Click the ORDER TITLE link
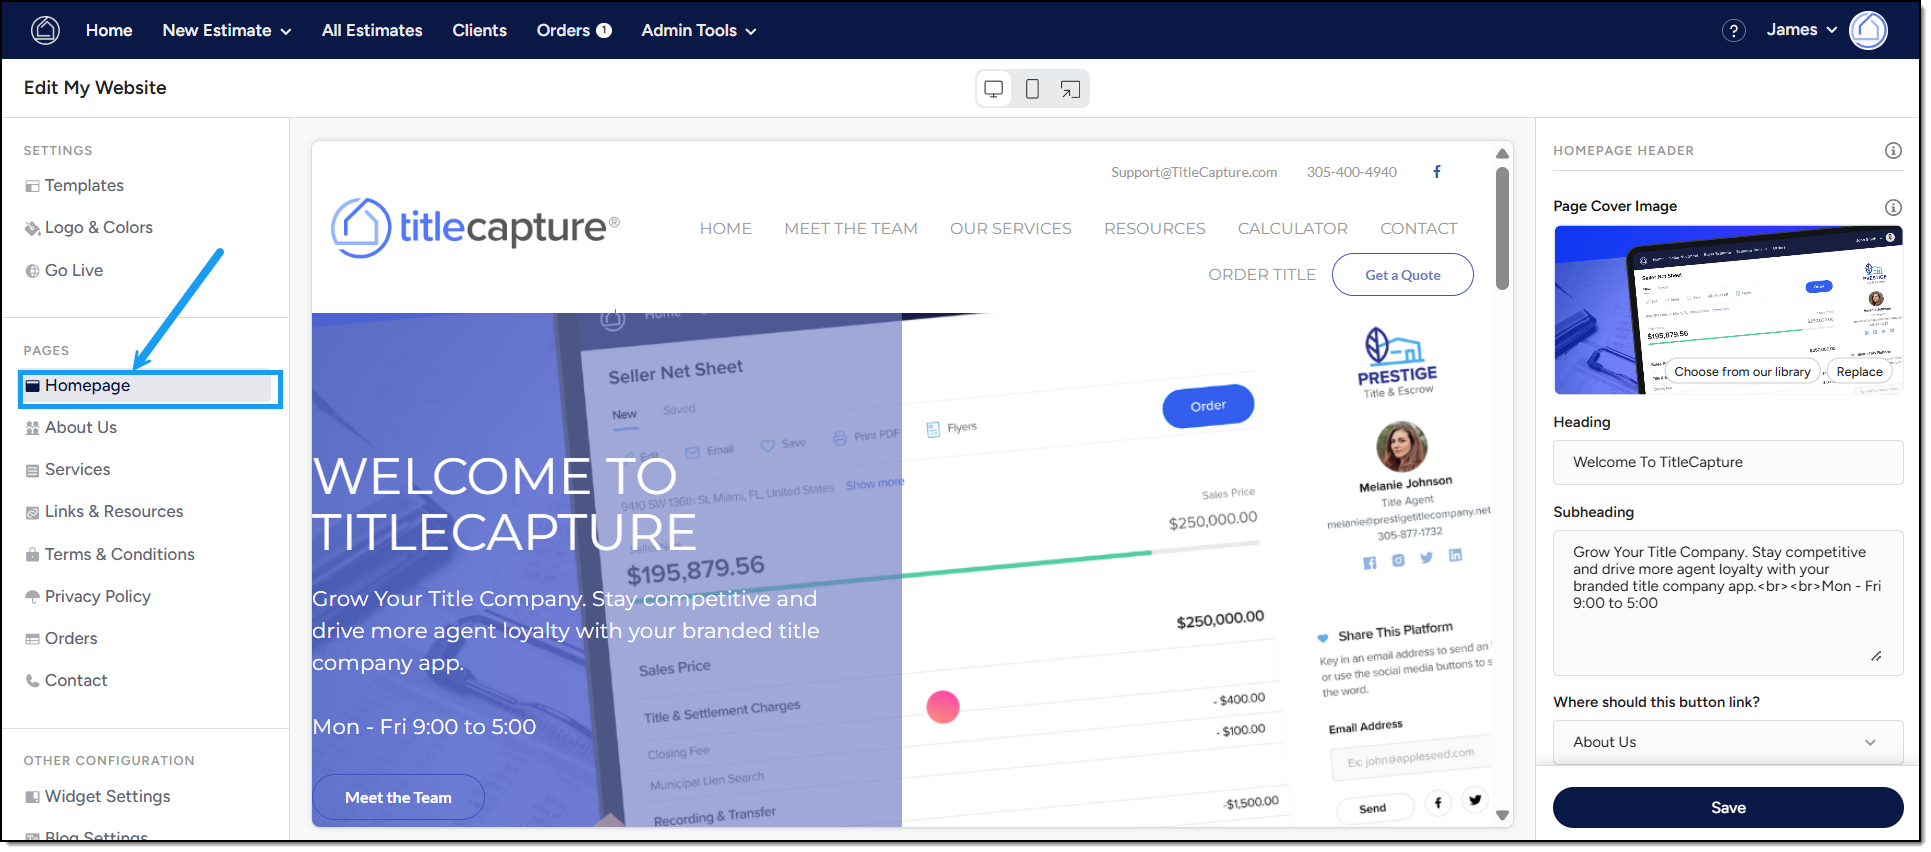Image resolution: width=1931 pixels, height=852 pixels. [1261, 275]
